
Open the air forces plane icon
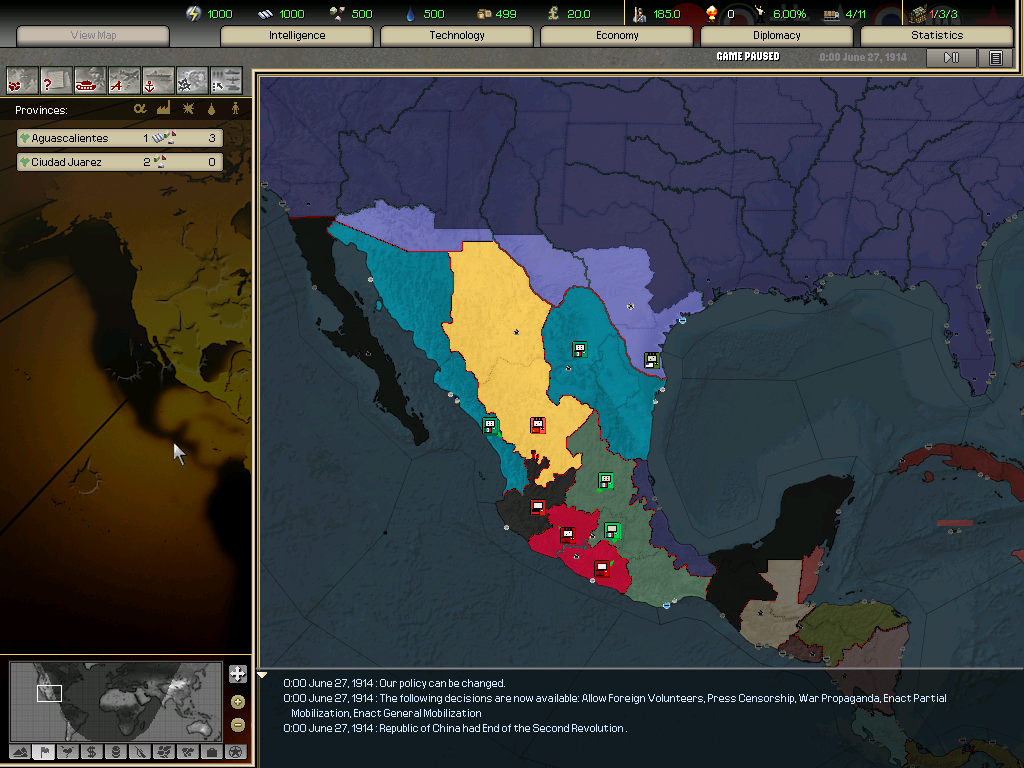(124, 79)
